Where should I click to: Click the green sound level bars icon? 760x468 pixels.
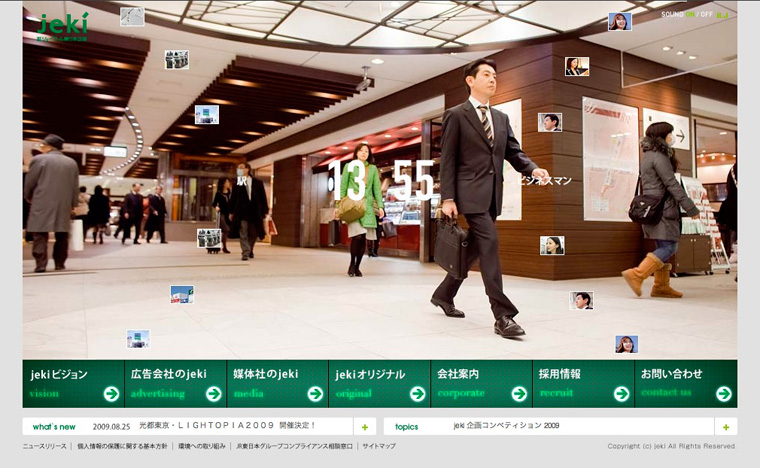click(x=722, y=15)
